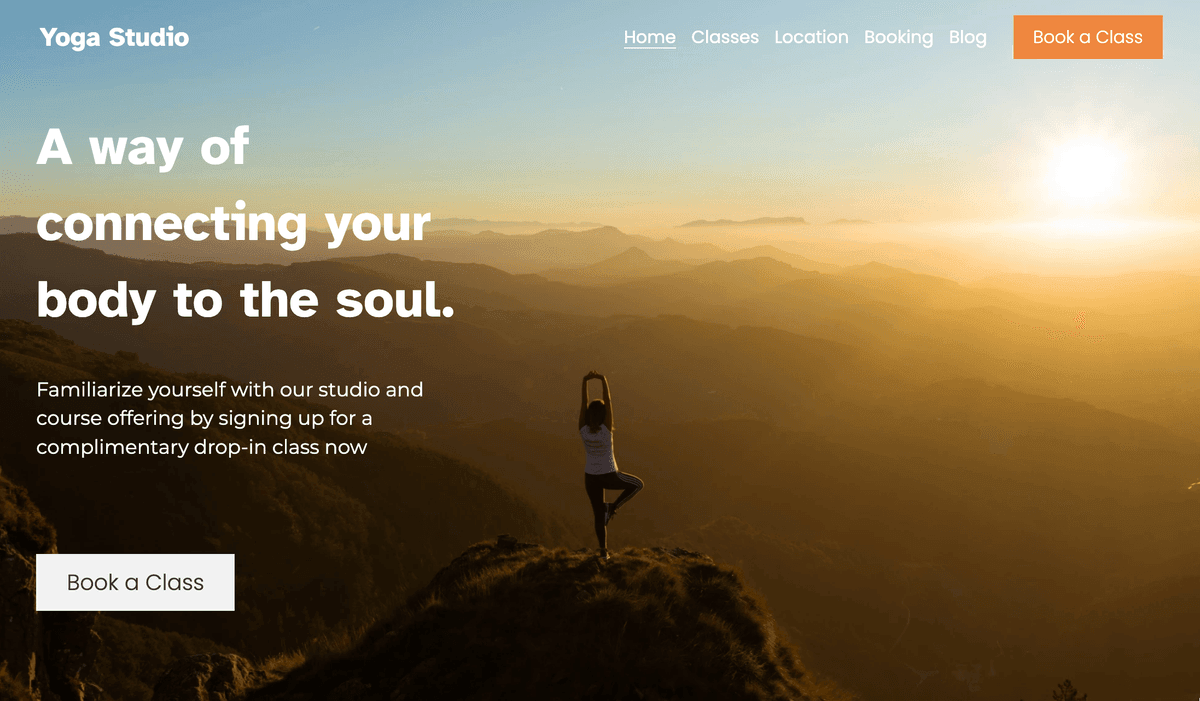Click the word "Studio" in the logo

[149, 37]
